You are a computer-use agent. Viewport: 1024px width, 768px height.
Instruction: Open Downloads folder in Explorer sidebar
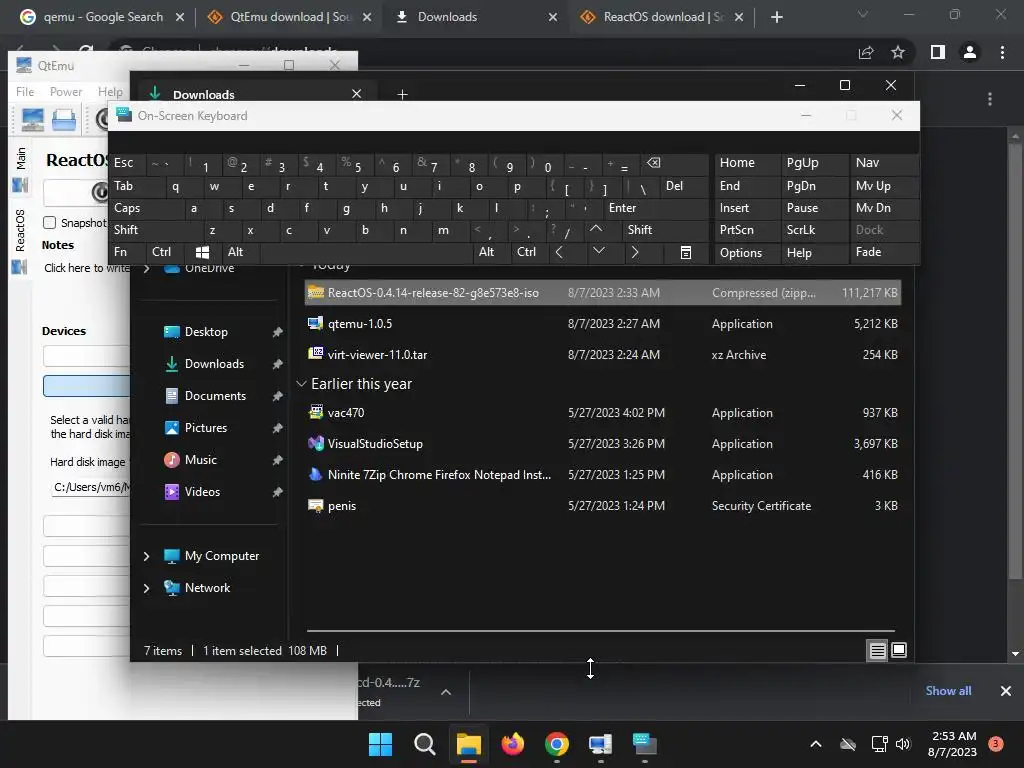(214, 364)
